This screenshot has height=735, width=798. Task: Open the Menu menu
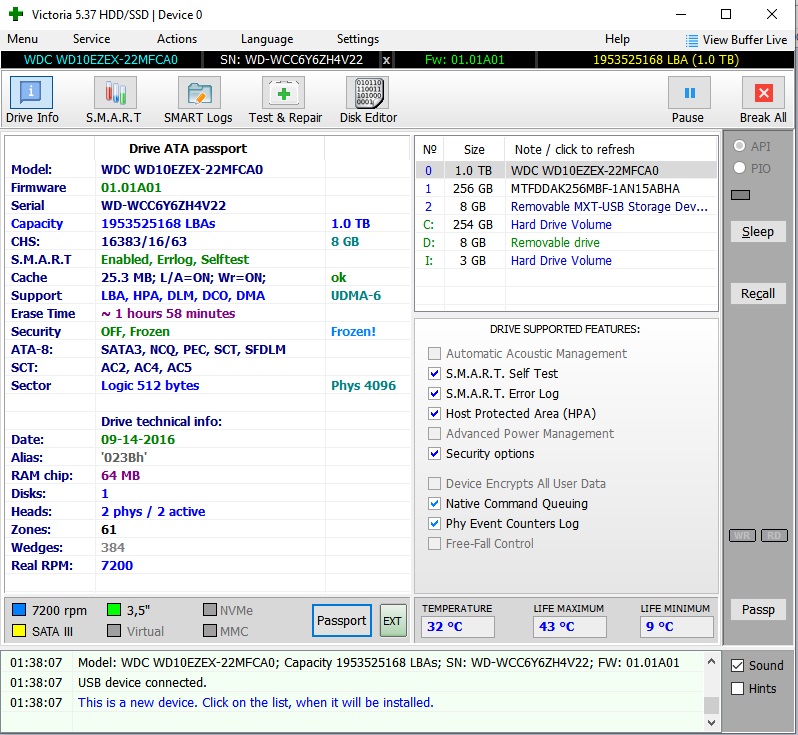(22, 39)
